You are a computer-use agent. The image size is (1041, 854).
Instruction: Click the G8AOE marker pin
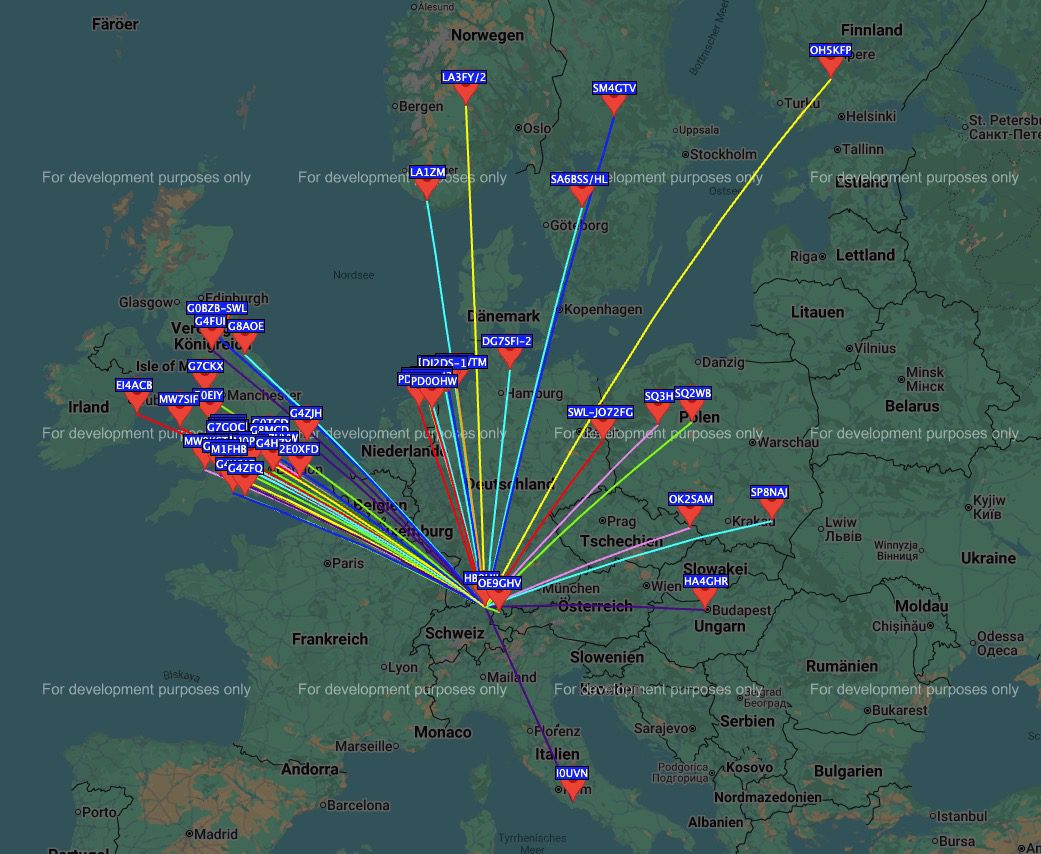pos(244,343)
